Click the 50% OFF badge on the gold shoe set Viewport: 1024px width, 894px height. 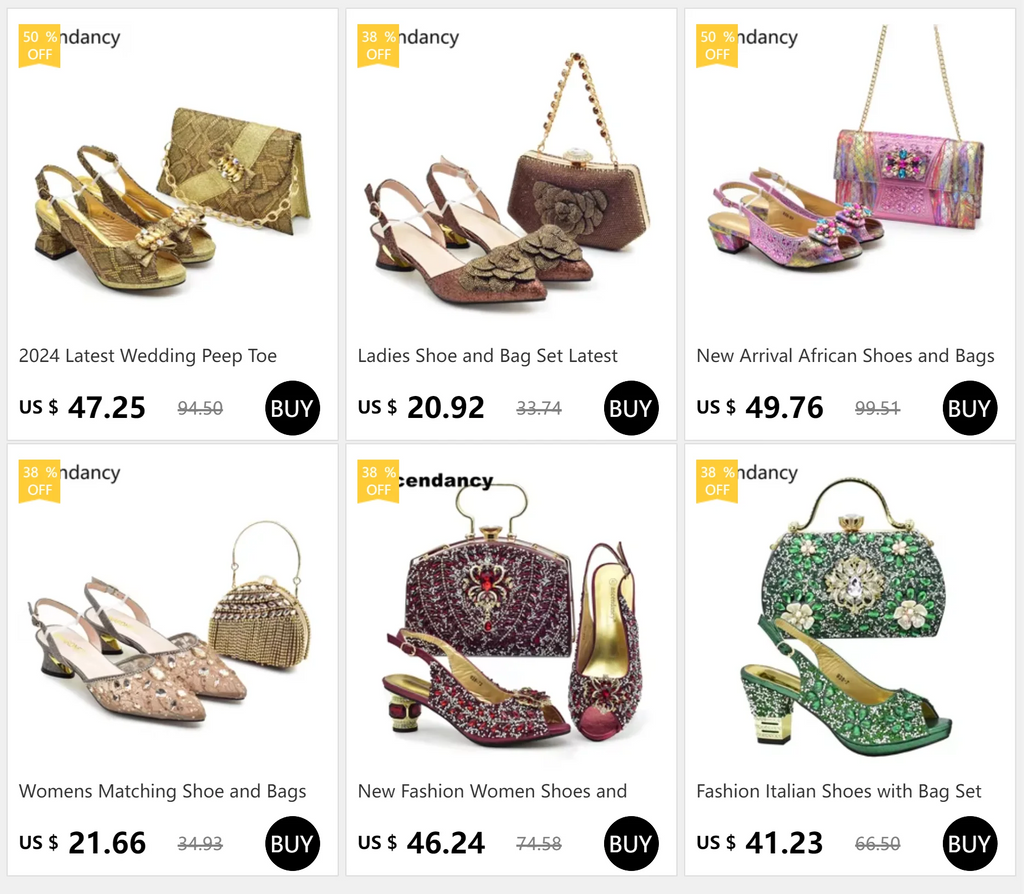coord(40,46)
